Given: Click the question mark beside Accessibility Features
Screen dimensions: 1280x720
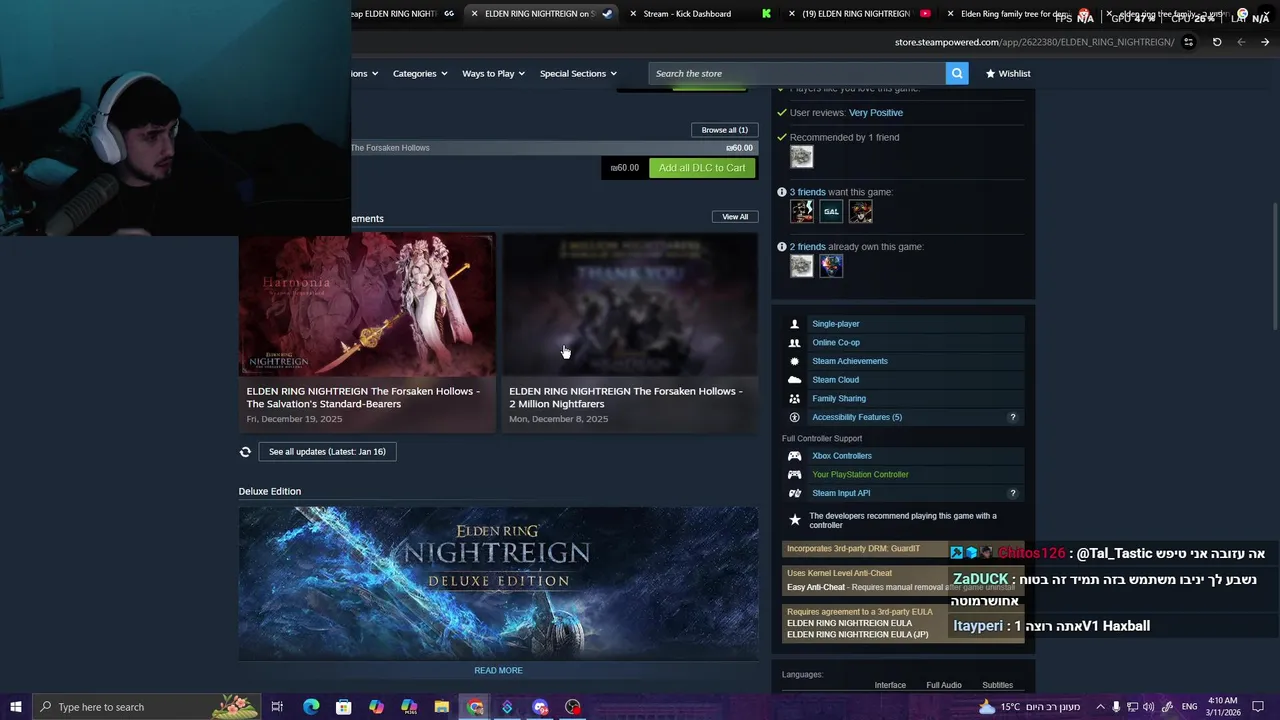Looking at the screenshot, I should 1012,417.
